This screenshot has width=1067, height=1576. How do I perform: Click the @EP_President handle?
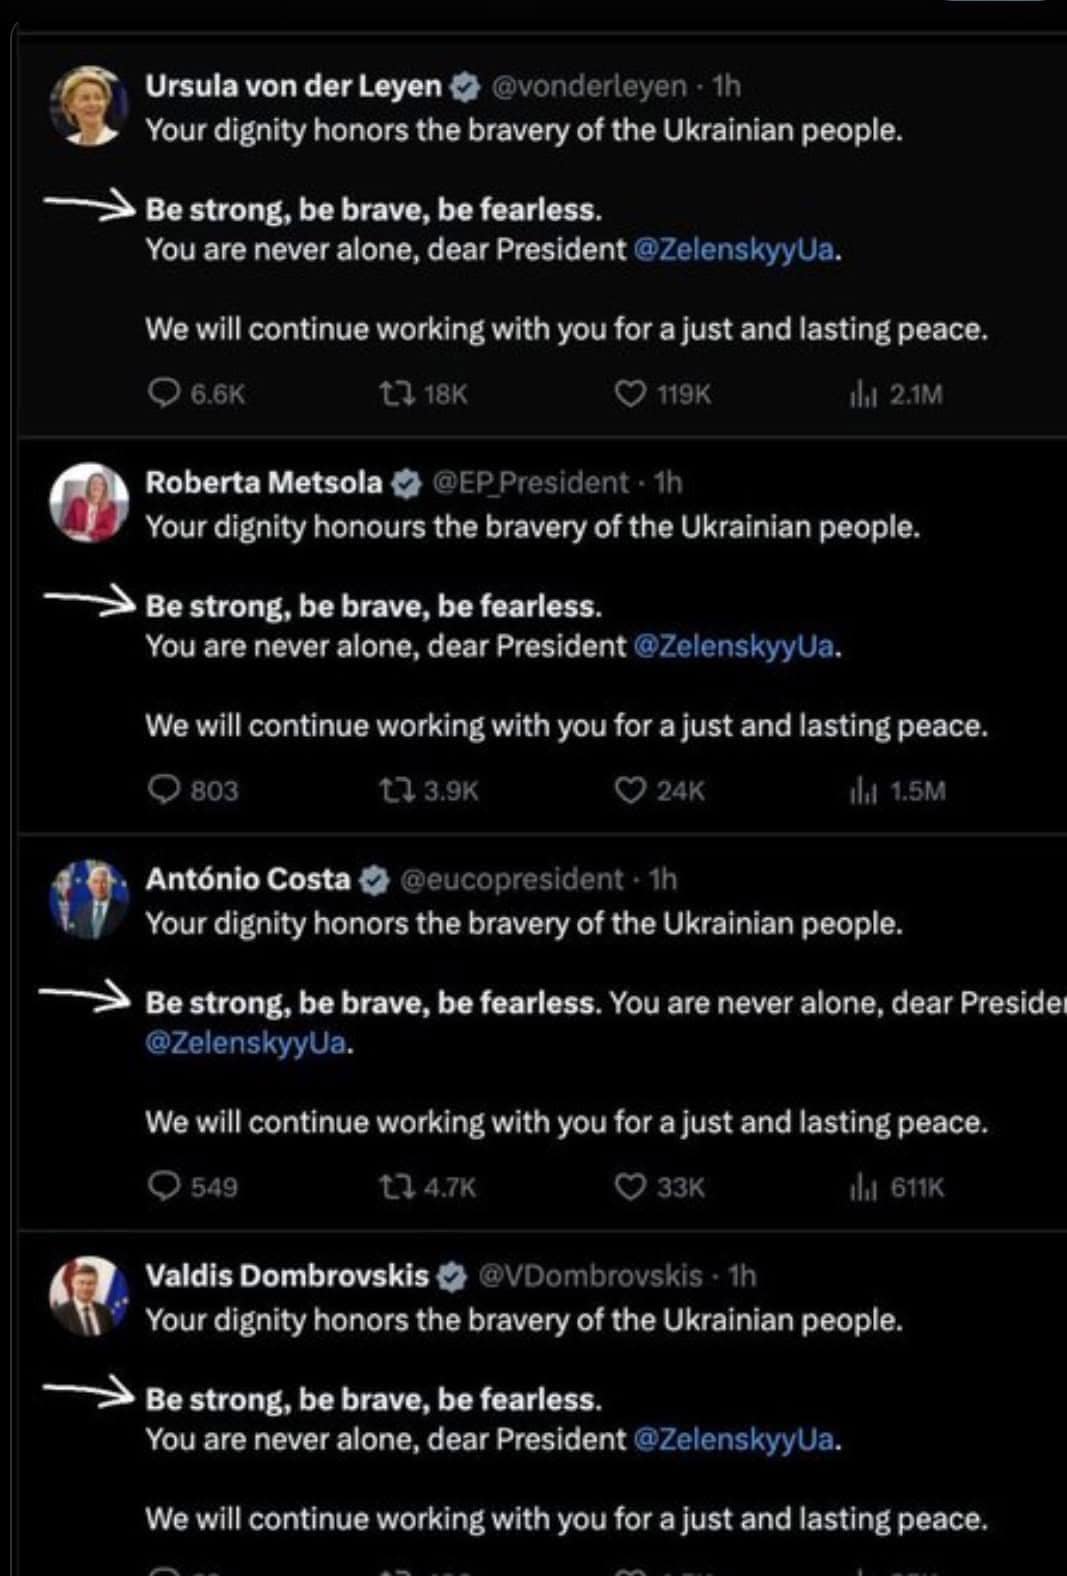pyautogui.click(x=530, y=483)
